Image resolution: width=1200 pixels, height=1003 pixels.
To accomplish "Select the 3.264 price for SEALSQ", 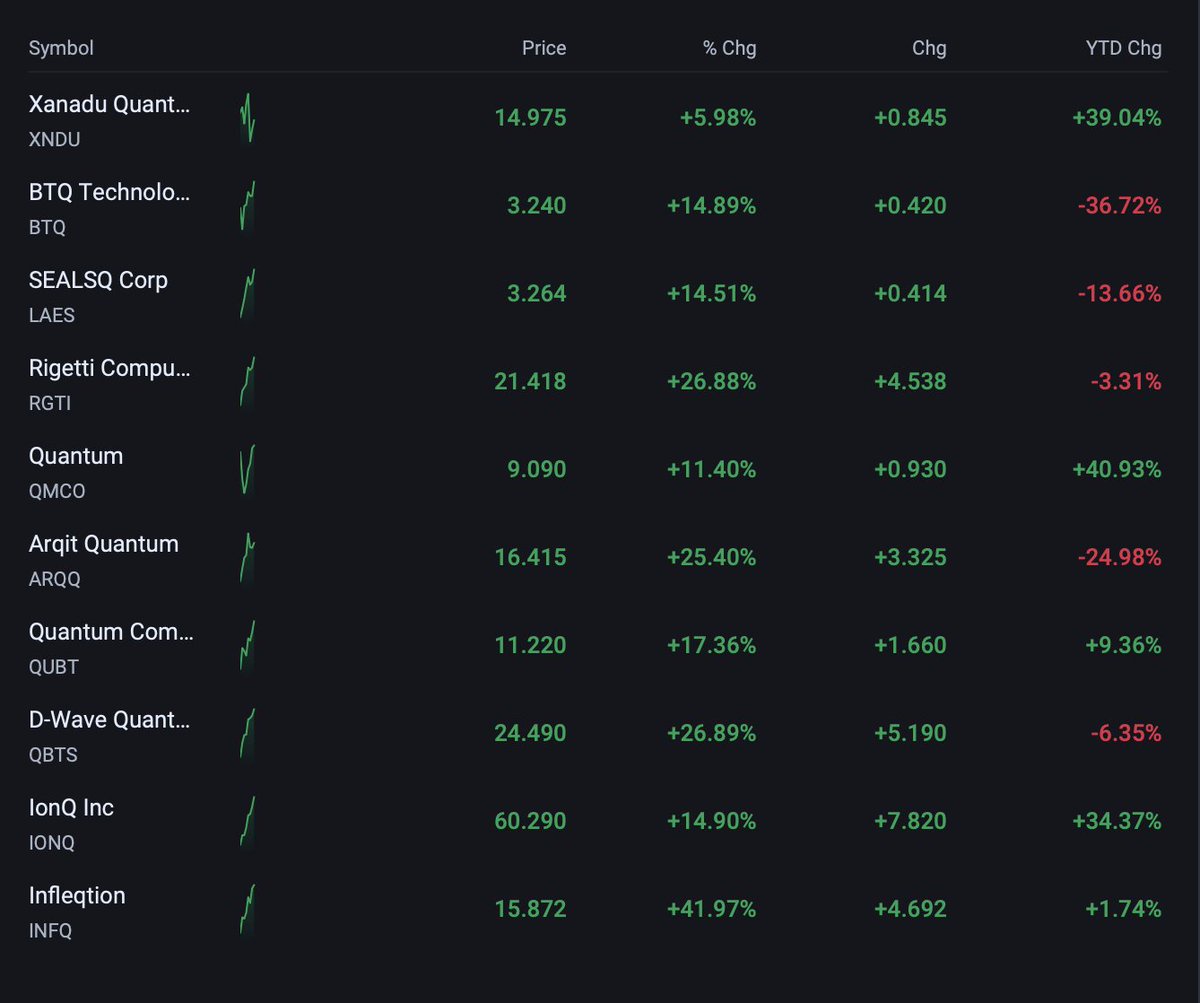I will tap(536, 294).
